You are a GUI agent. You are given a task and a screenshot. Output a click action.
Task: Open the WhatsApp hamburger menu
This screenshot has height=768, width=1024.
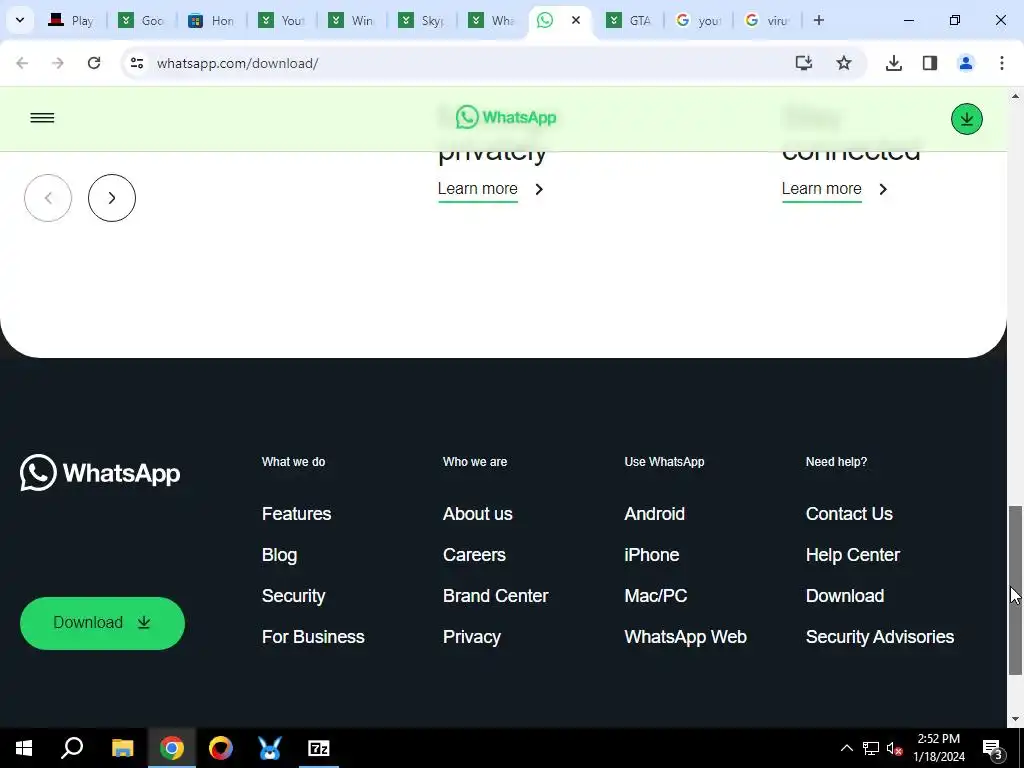(42, 118)
